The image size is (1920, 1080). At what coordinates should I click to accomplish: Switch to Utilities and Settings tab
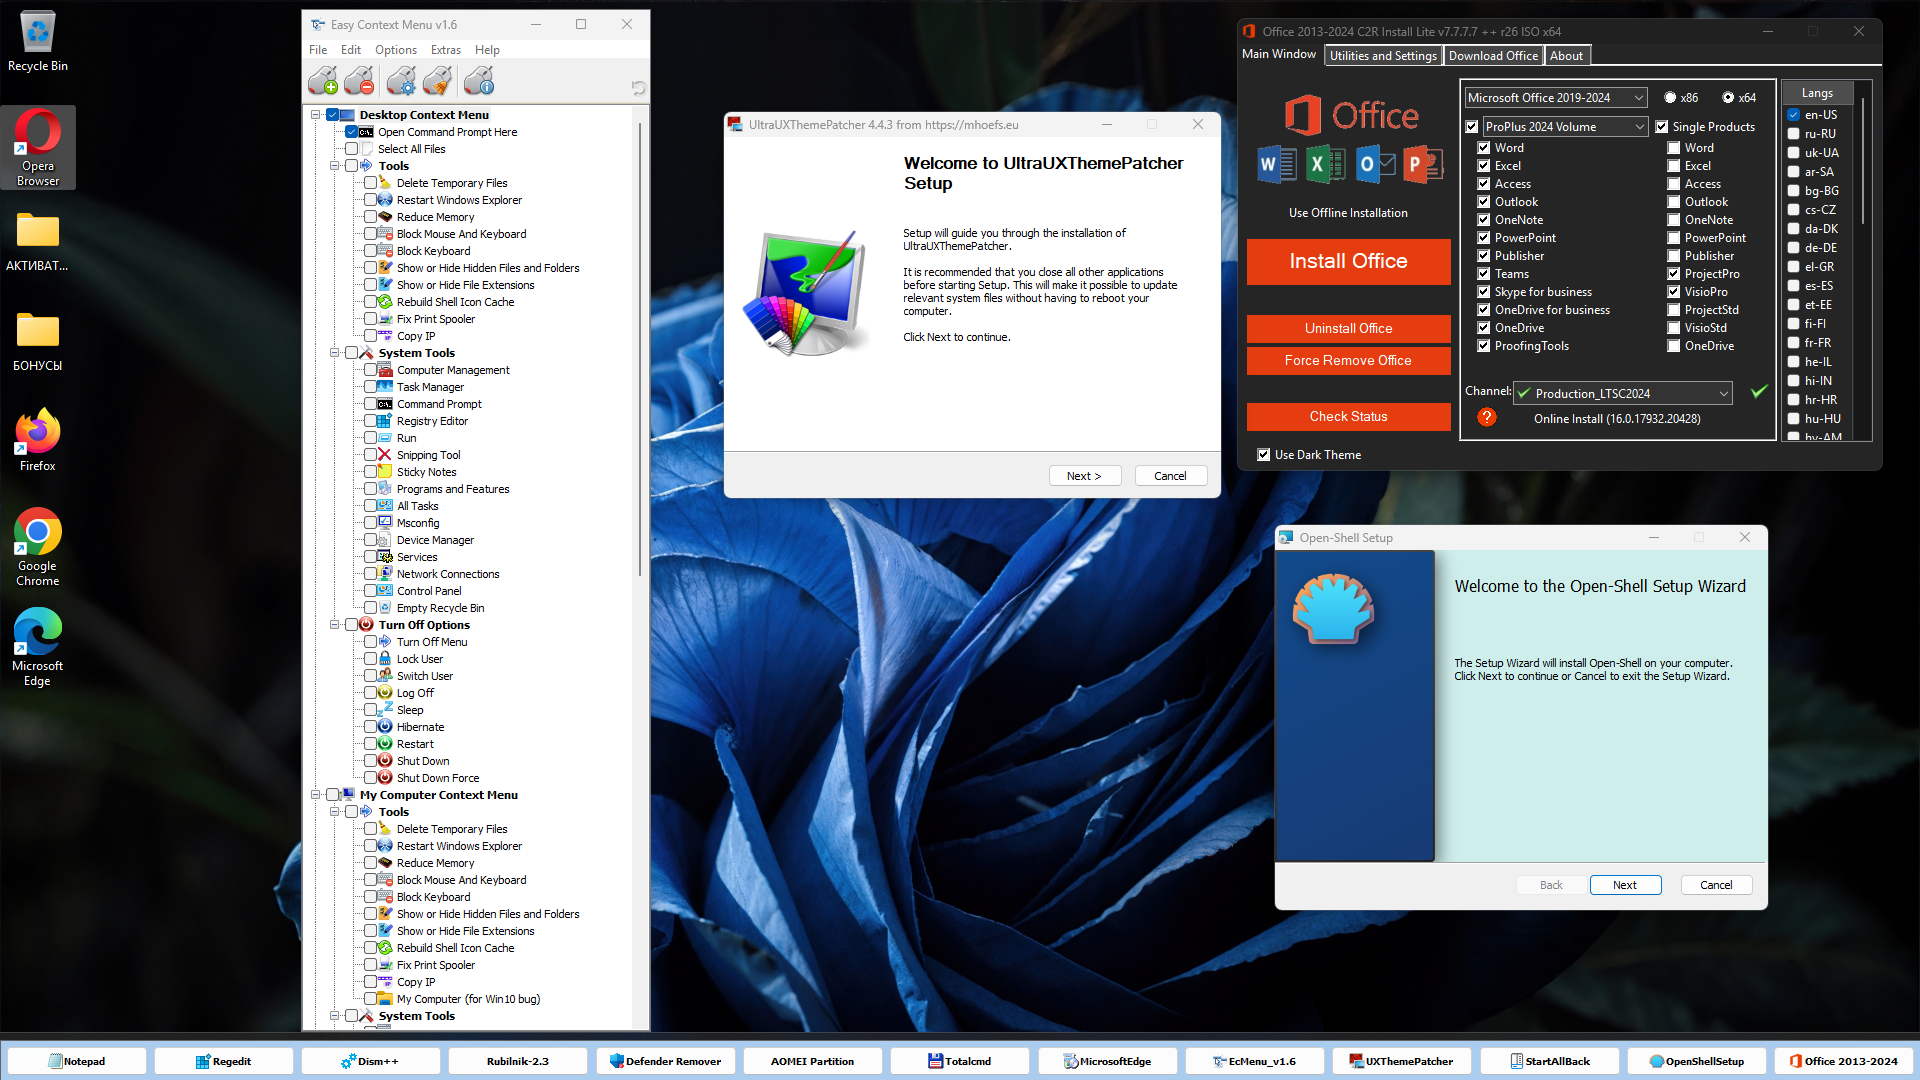(1383, 56)
